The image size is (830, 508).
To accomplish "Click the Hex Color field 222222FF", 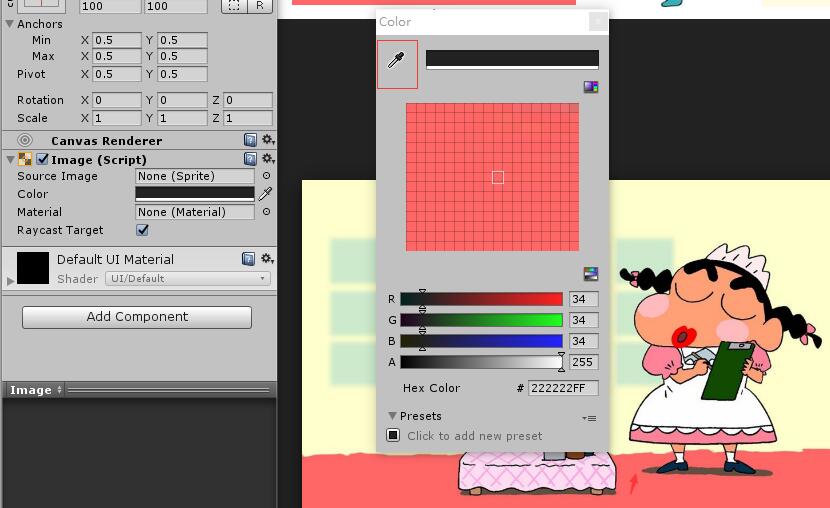I will (563, 388).
